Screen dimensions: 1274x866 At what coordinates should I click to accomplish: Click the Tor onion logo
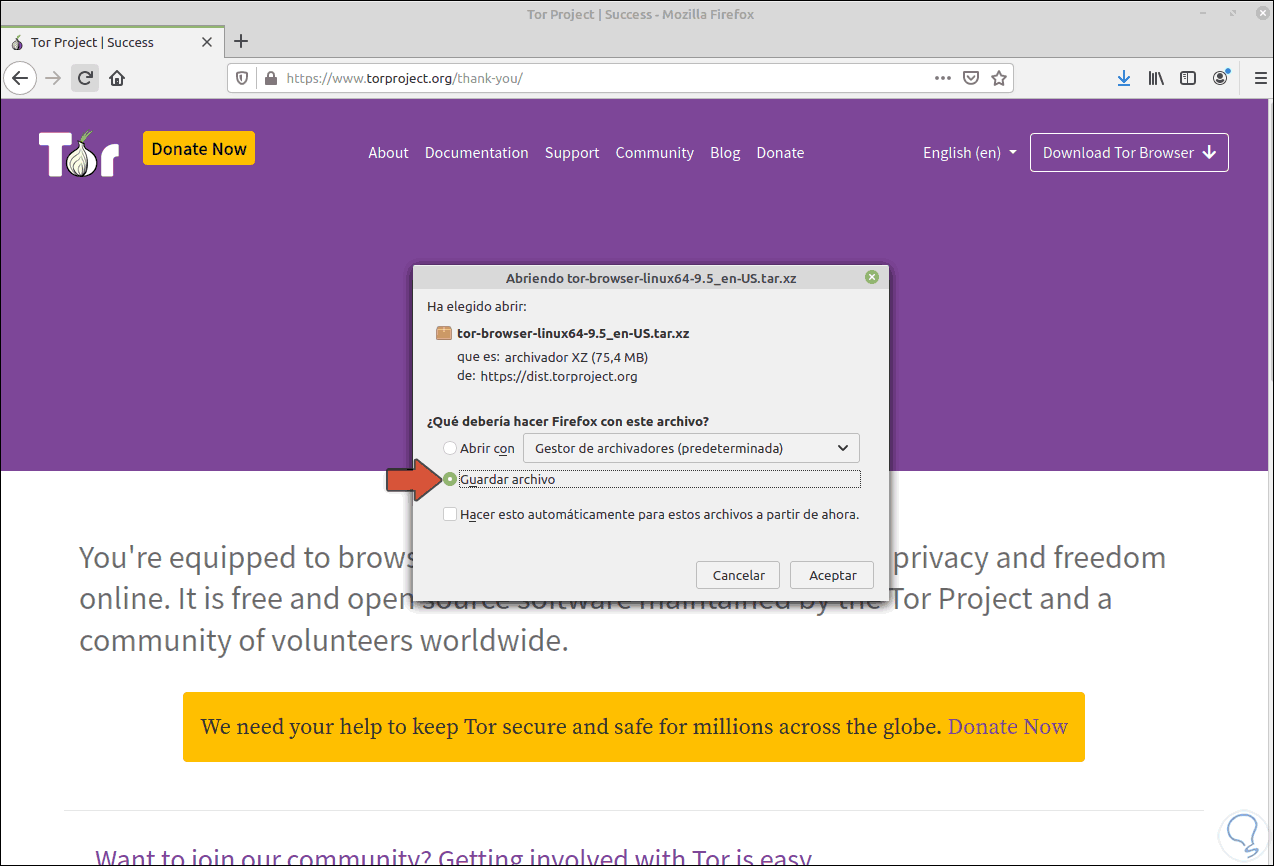[x=79, y=154]
